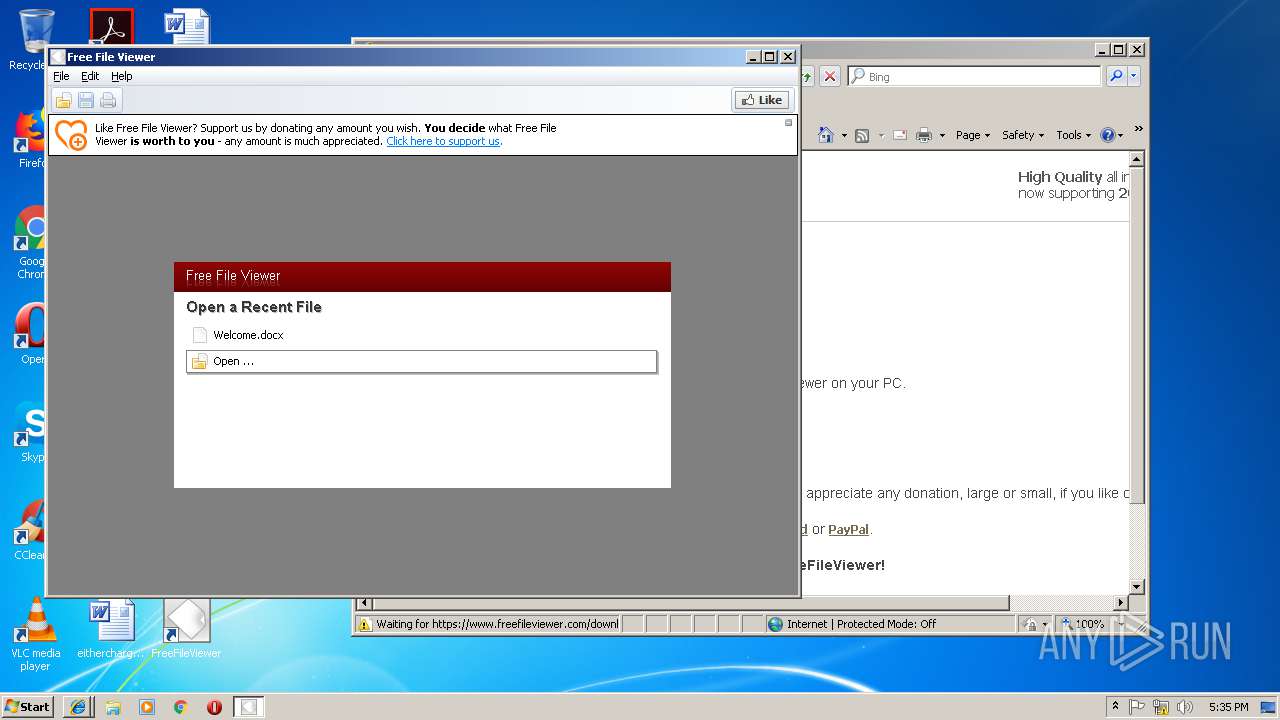1280x720 pixels.
Task: Click the PayPal link on the web page
Action: [848, 529]
